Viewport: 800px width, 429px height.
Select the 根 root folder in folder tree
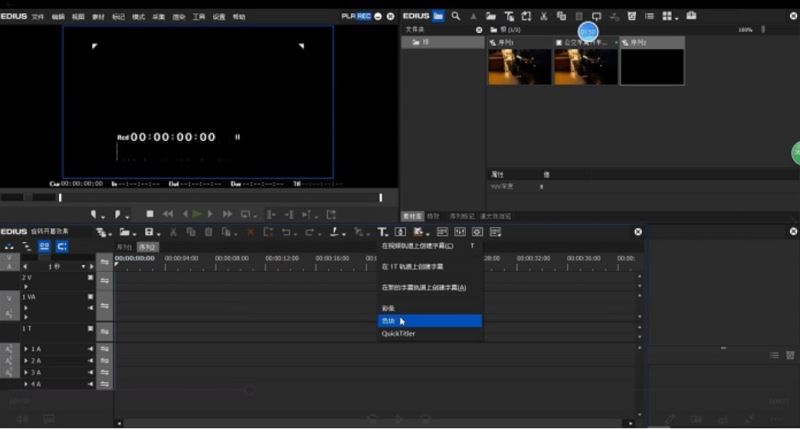pos(442,42)
